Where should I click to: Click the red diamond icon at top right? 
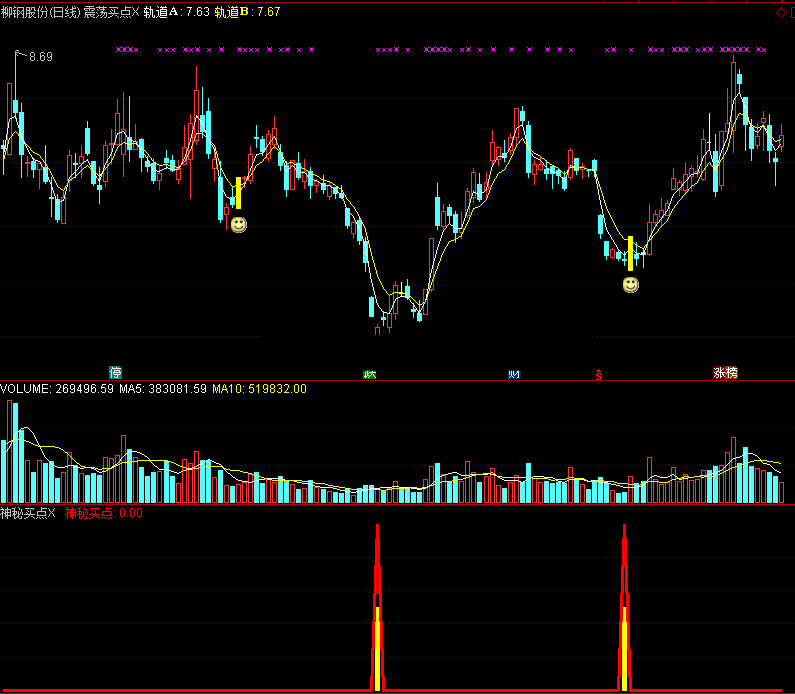781,13
